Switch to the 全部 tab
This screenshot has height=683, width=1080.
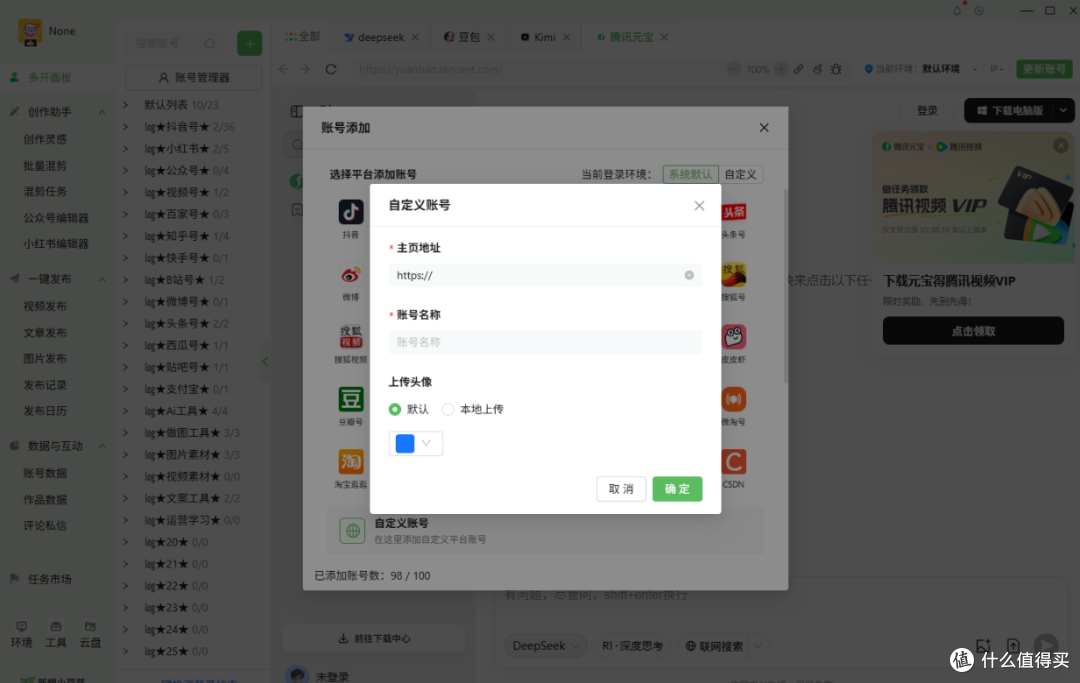coord(302,36)
